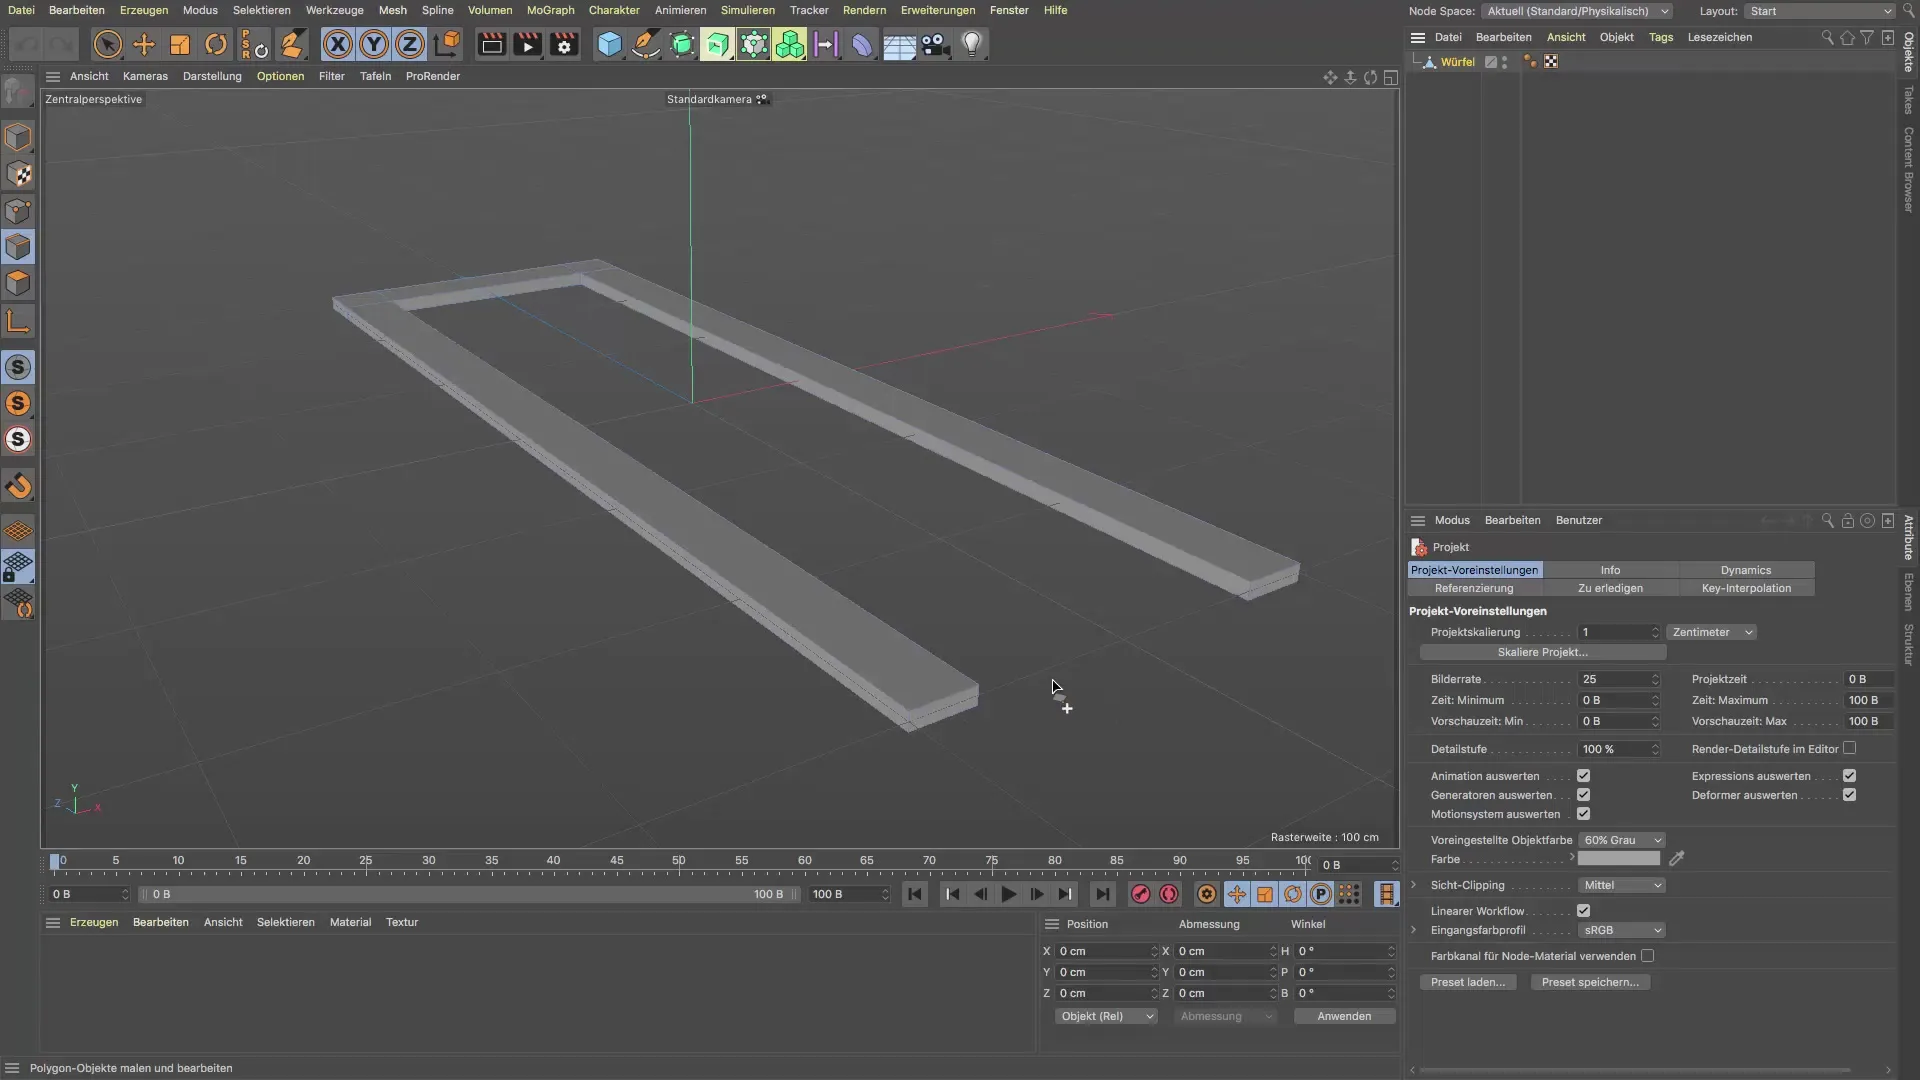Viewport: 1920px width, 1080px height.
Task: Click the coordinate system cube icon
Action: tap(447, 44)
